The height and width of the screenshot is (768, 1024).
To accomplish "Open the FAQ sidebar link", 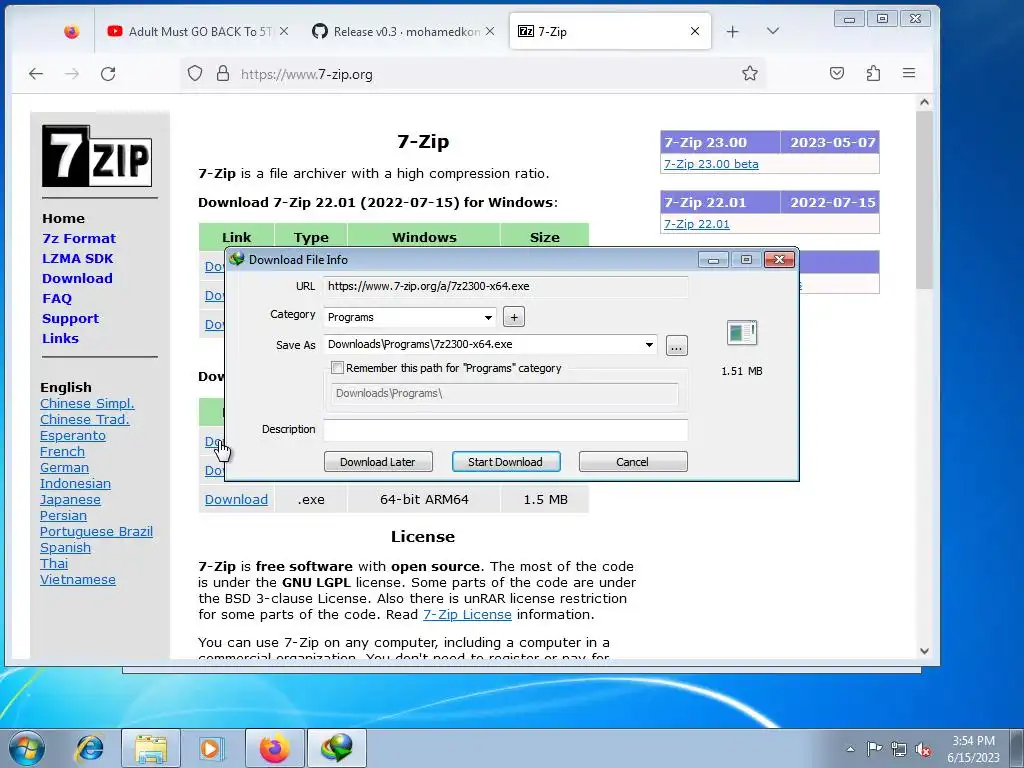I will click(x=57, y=298).
